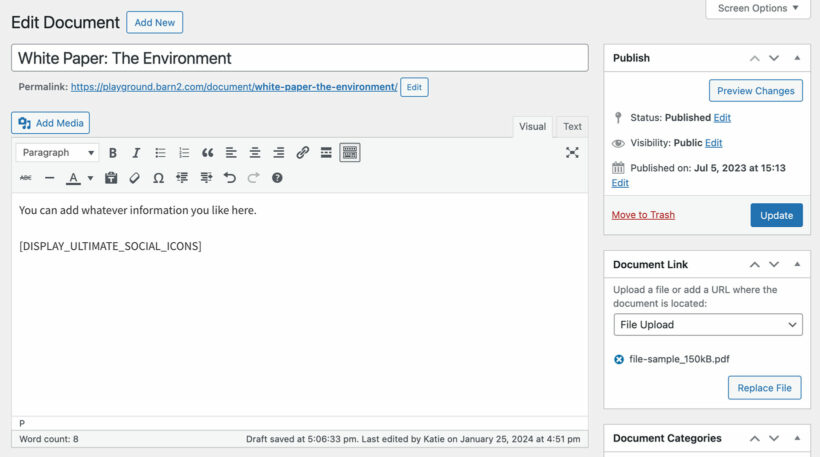The width and height of the screenshot is (820, 457).
Task: Open keyboard shortcuts help
Action: 277,178
